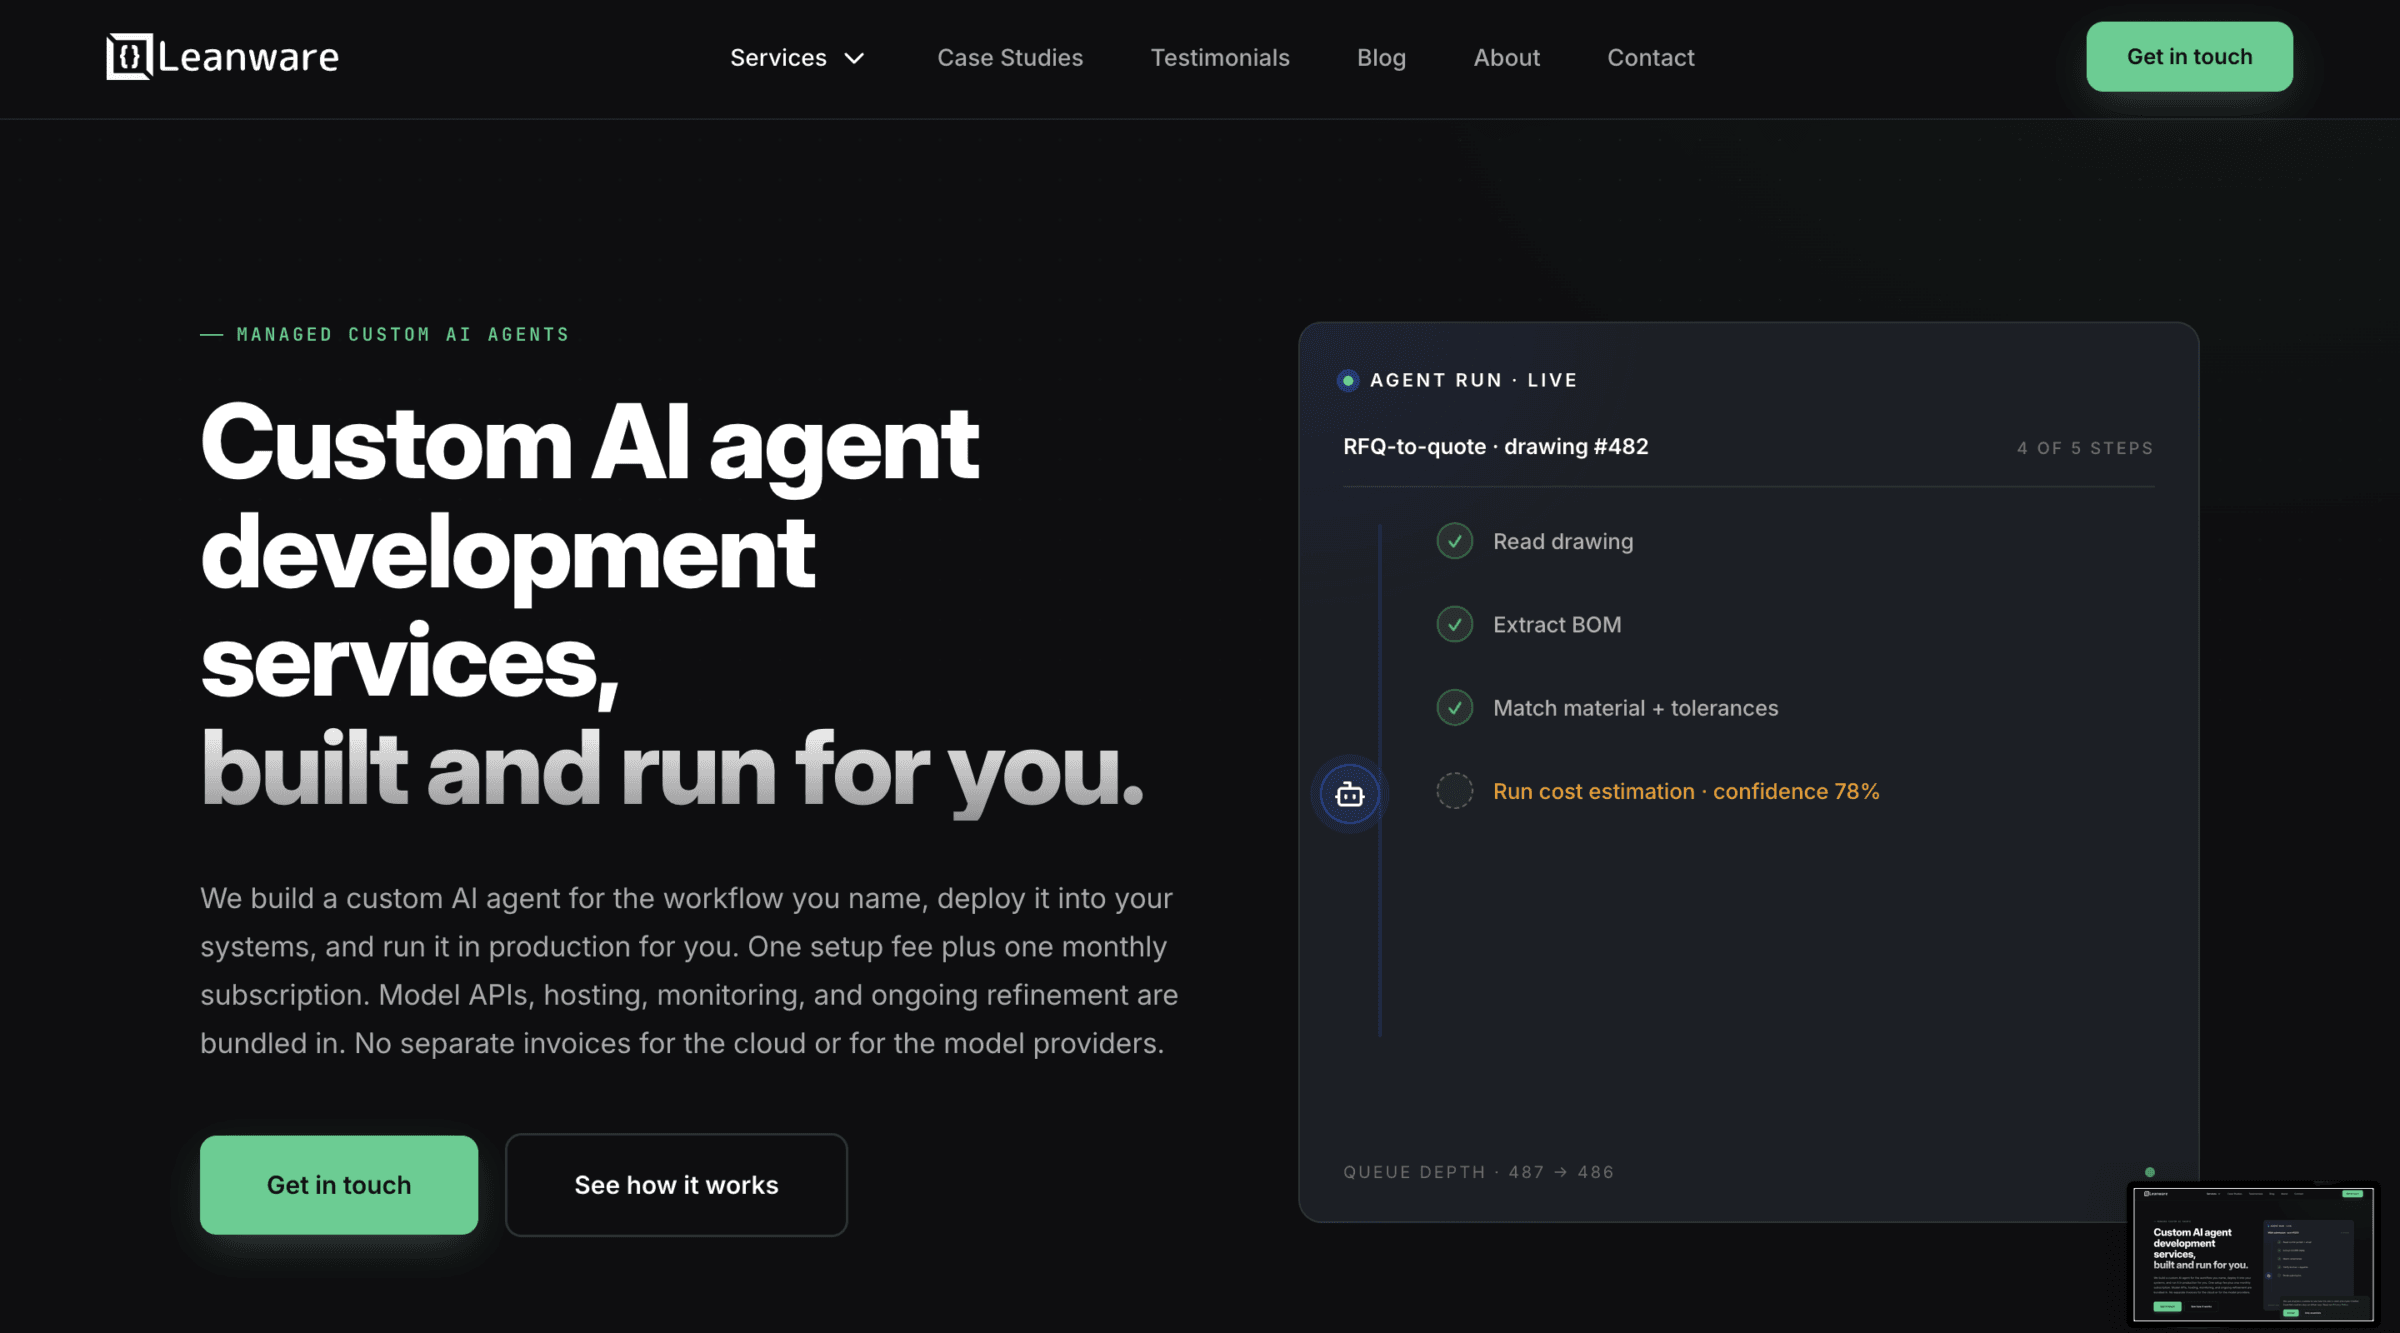Click the header Get in touch button
The width and height of the screenshot is (2400, 1333).
[x=2189, y=57]
